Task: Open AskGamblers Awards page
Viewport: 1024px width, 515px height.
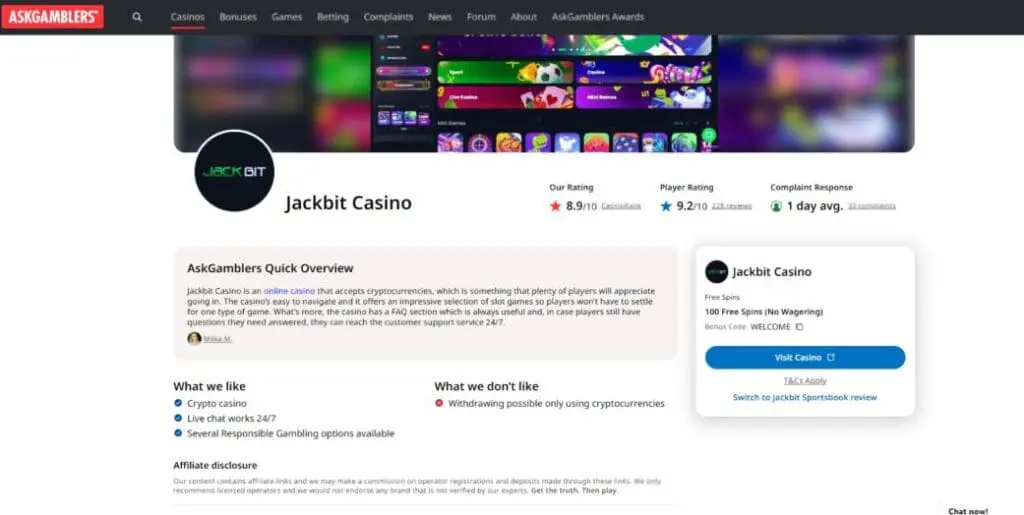Action: pyautogui.click(x=598, y=17)
